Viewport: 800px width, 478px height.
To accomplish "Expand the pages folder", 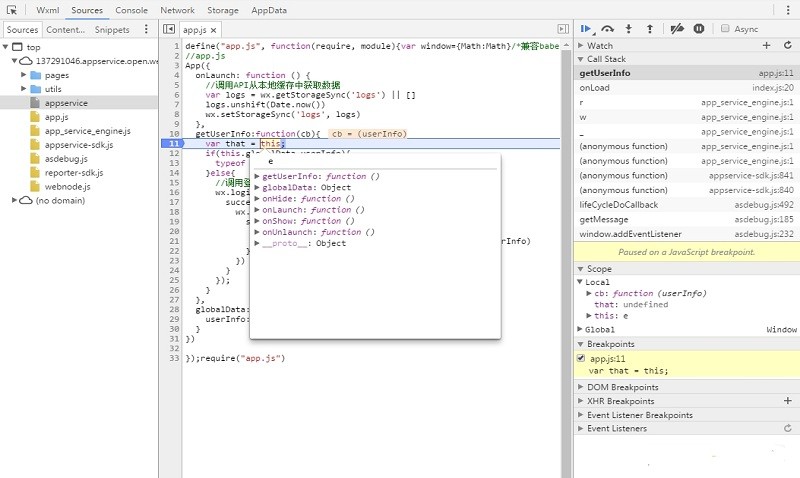I will [24, 75].
